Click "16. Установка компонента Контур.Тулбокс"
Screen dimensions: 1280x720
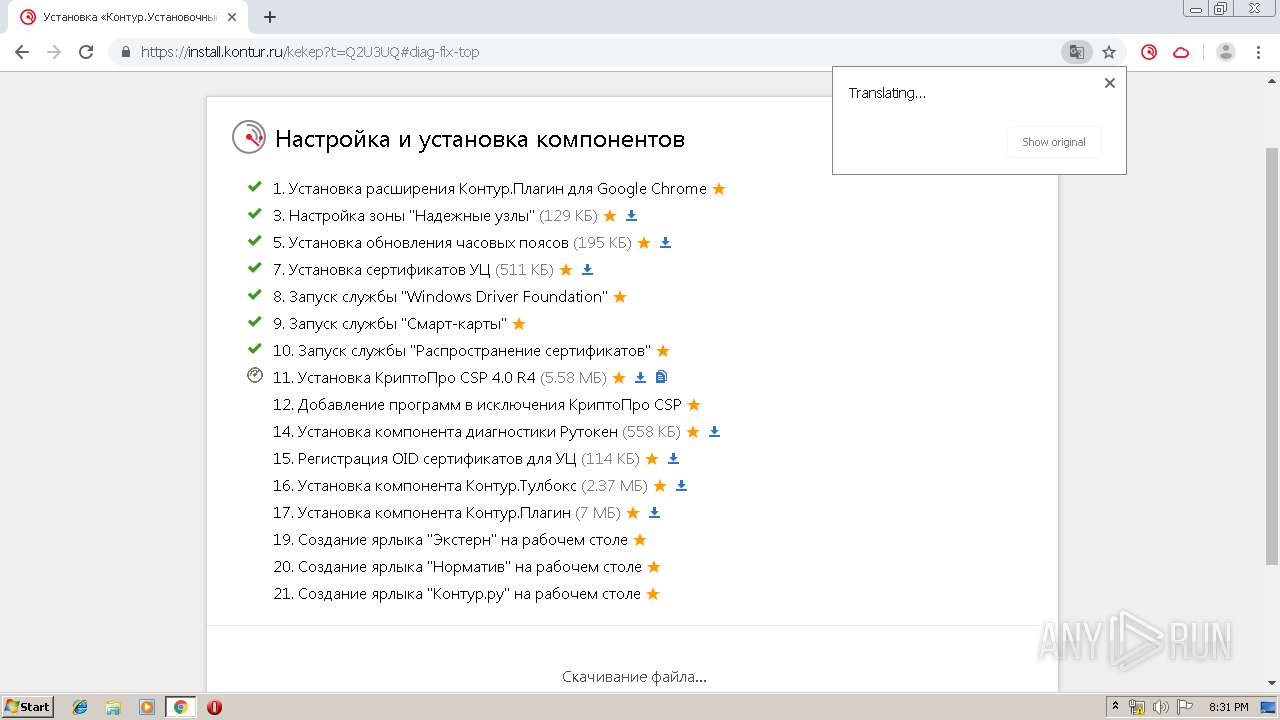425,485
